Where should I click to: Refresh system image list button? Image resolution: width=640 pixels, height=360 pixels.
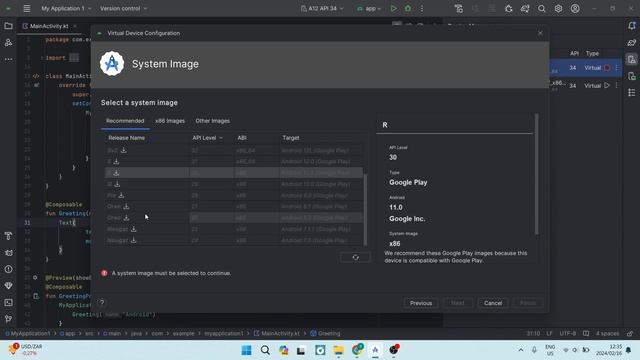(x=355, y=258)
